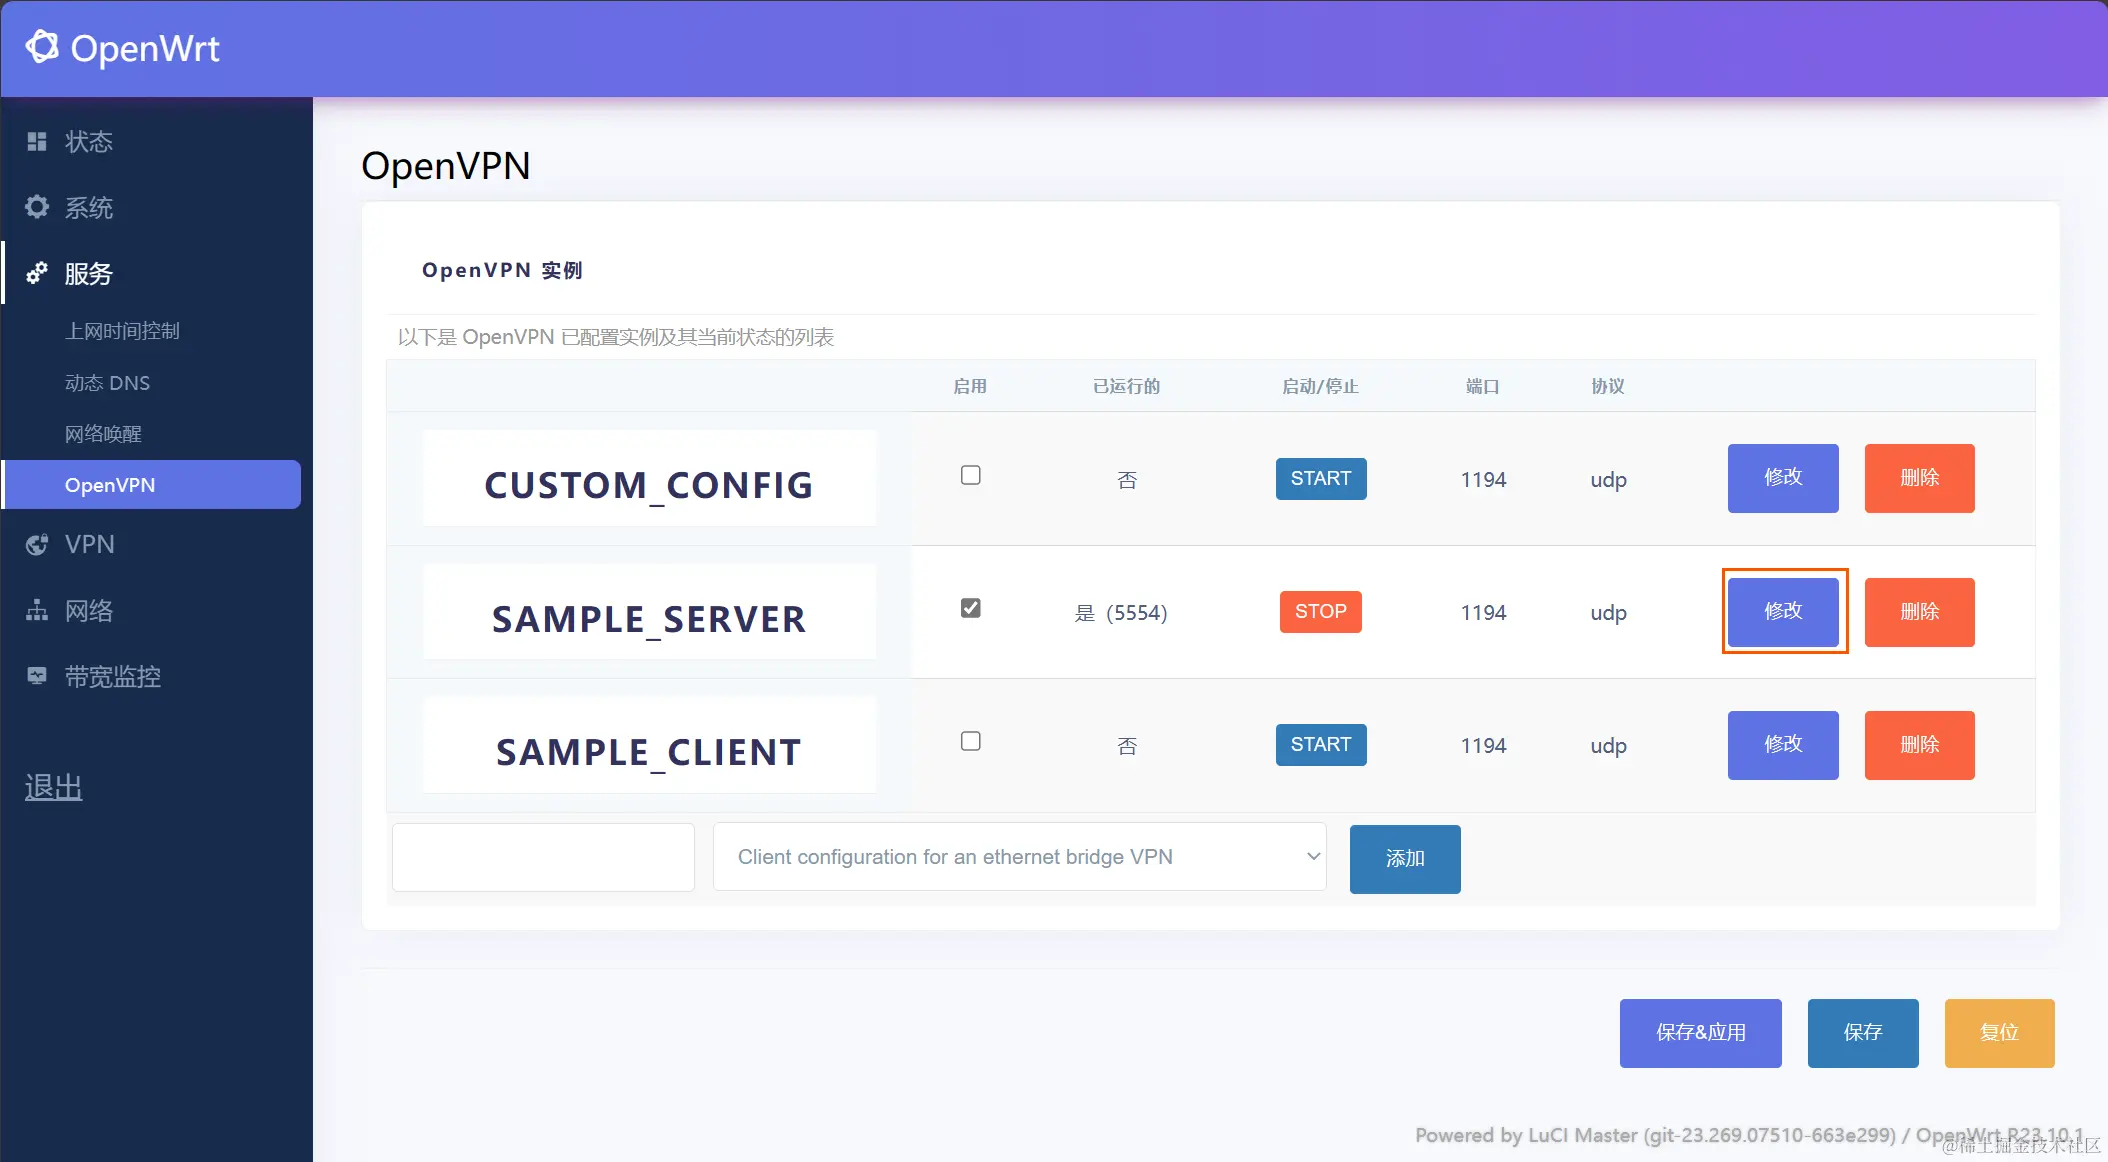This screenshot has height=1162, width=2108.
Task: Click the Services cogs icon
Action: (37, 273)
